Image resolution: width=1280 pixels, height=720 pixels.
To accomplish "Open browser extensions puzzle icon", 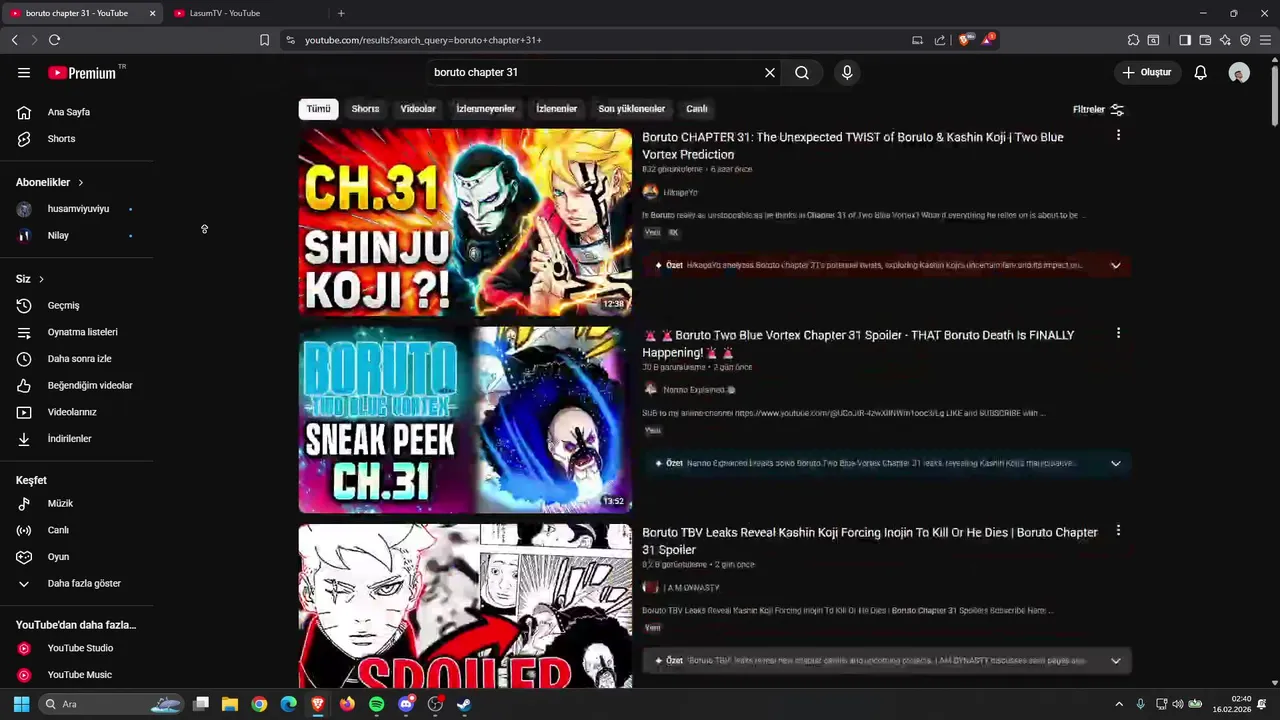I will 1133,40.
